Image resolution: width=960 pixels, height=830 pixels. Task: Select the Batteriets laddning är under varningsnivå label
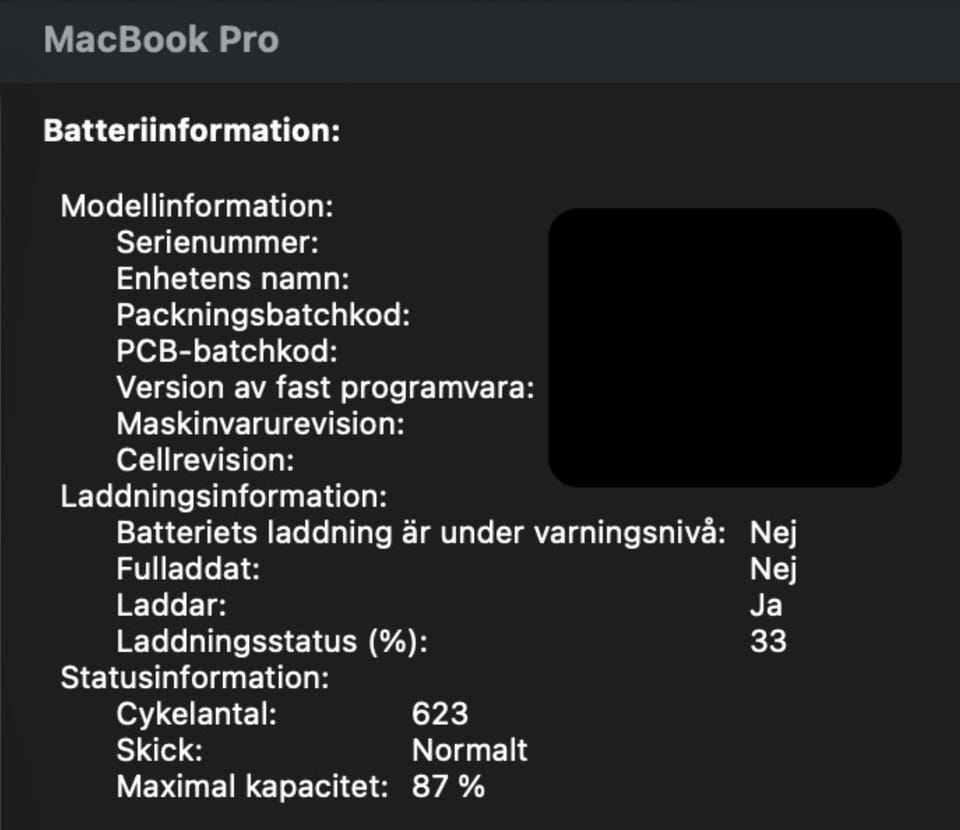(420, 533)
